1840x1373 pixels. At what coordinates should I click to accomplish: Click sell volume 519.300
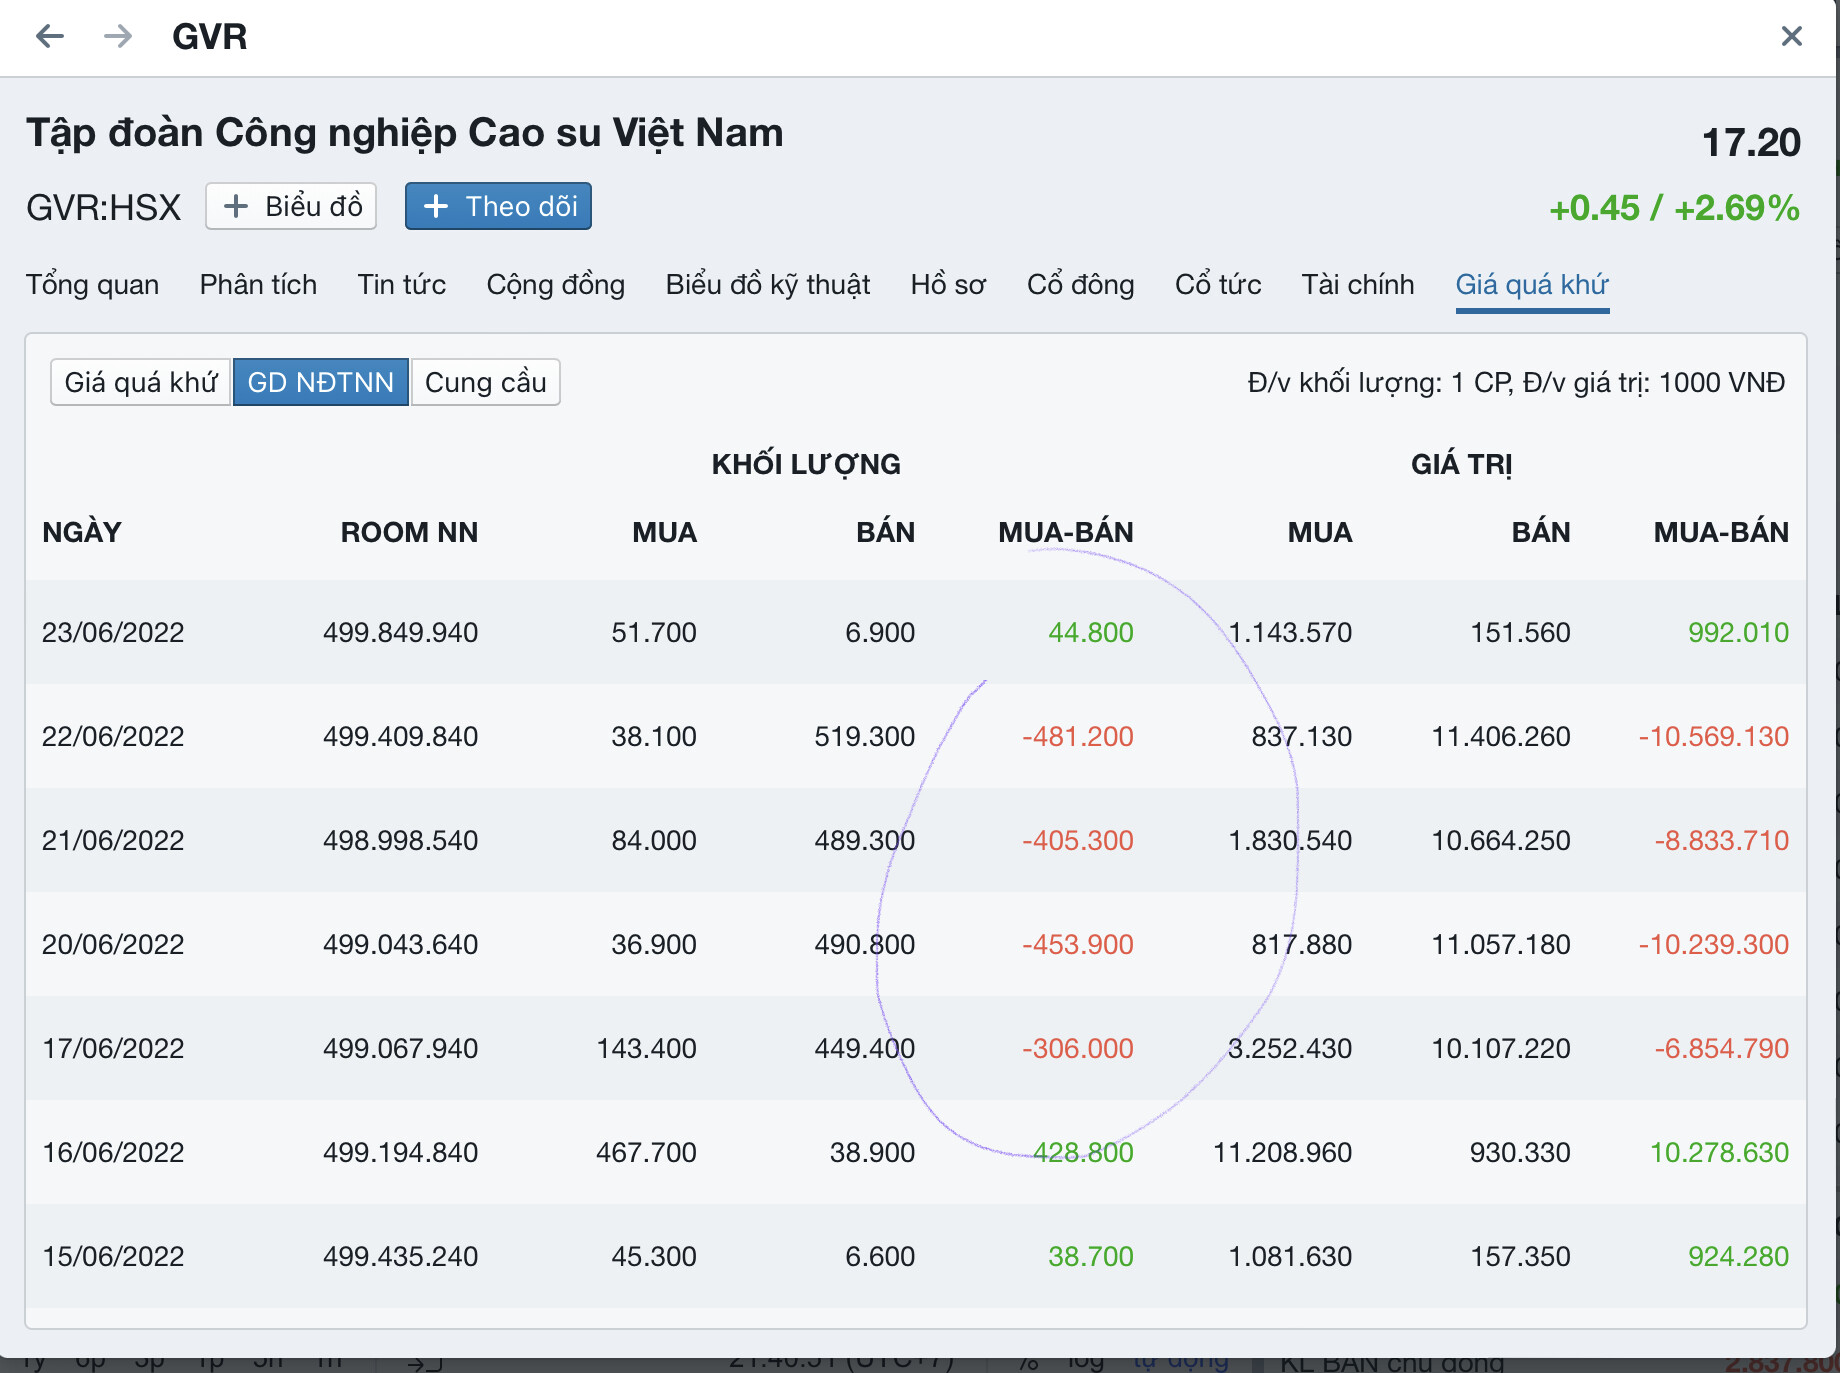[x=865, y=736]
